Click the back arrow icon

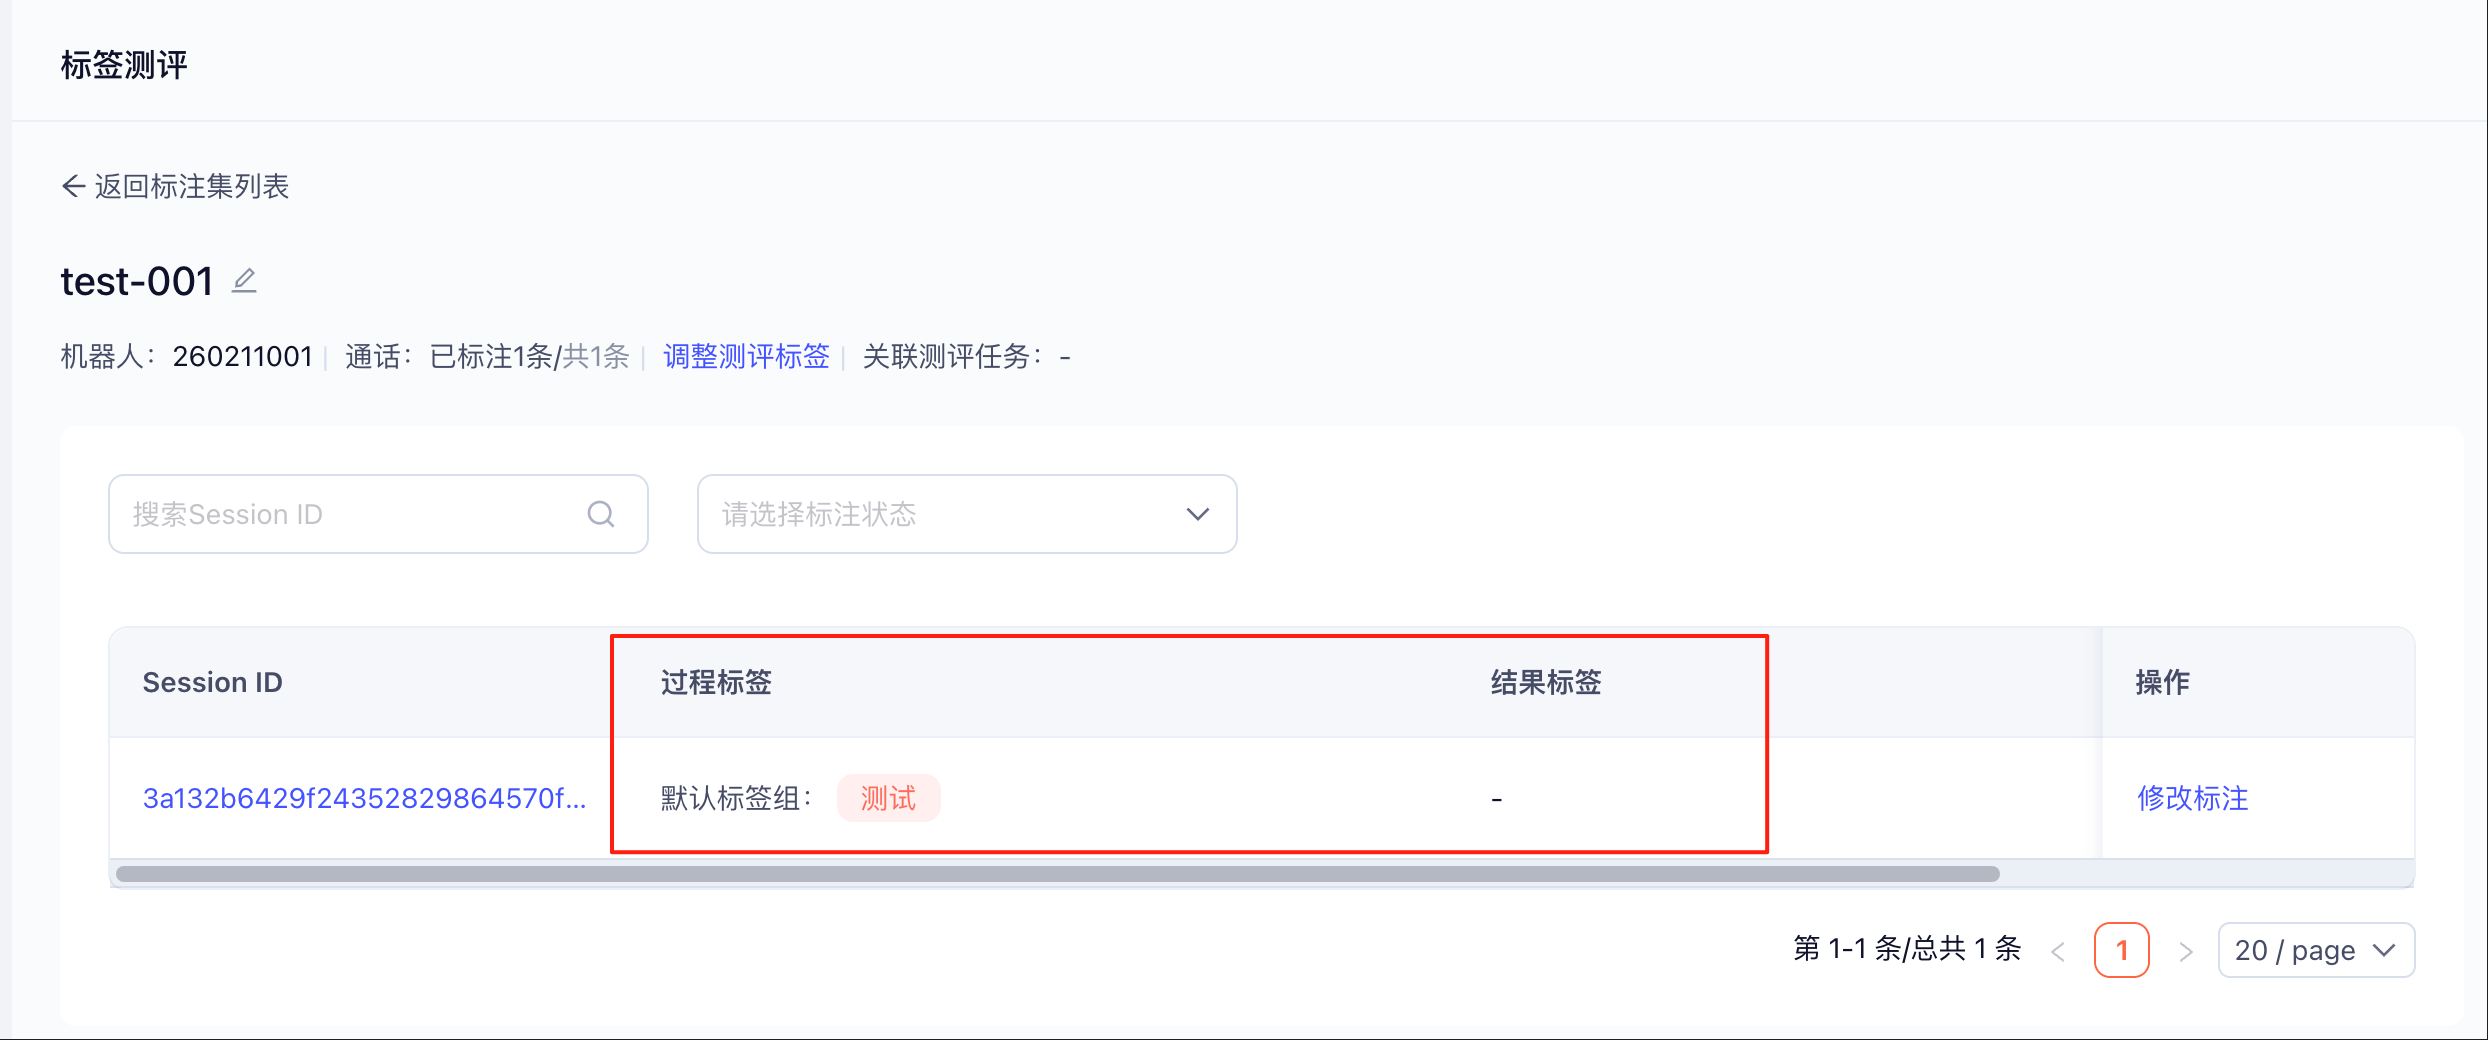[x=73, y=186]
